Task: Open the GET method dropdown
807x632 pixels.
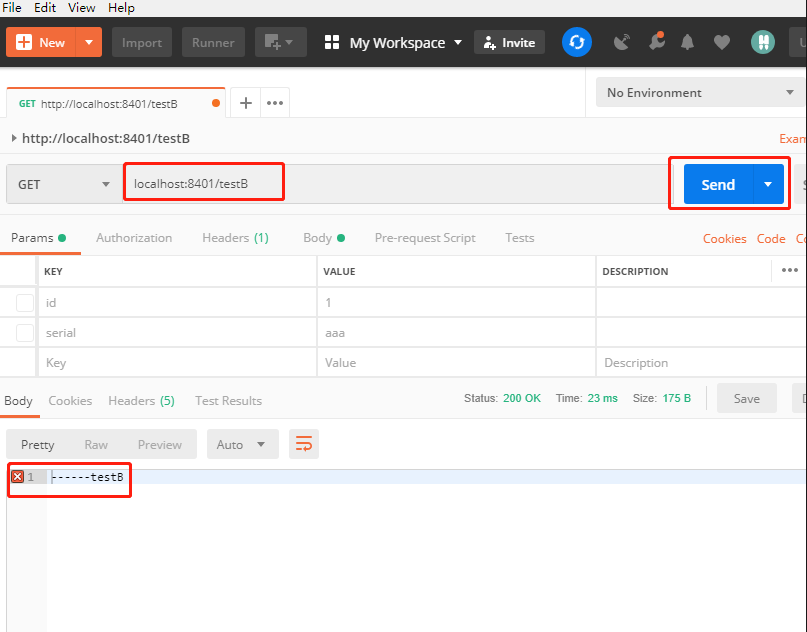Action: [64, 184]
